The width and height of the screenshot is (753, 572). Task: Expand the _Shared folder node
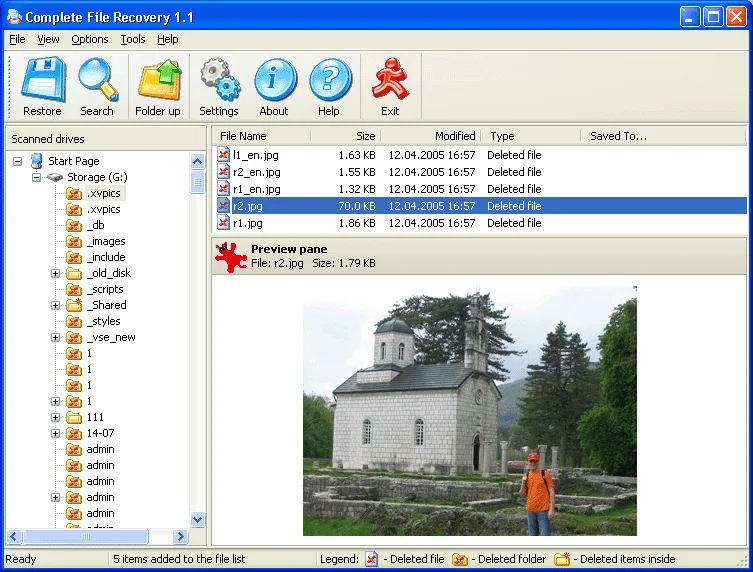click(x=56, y=305)
